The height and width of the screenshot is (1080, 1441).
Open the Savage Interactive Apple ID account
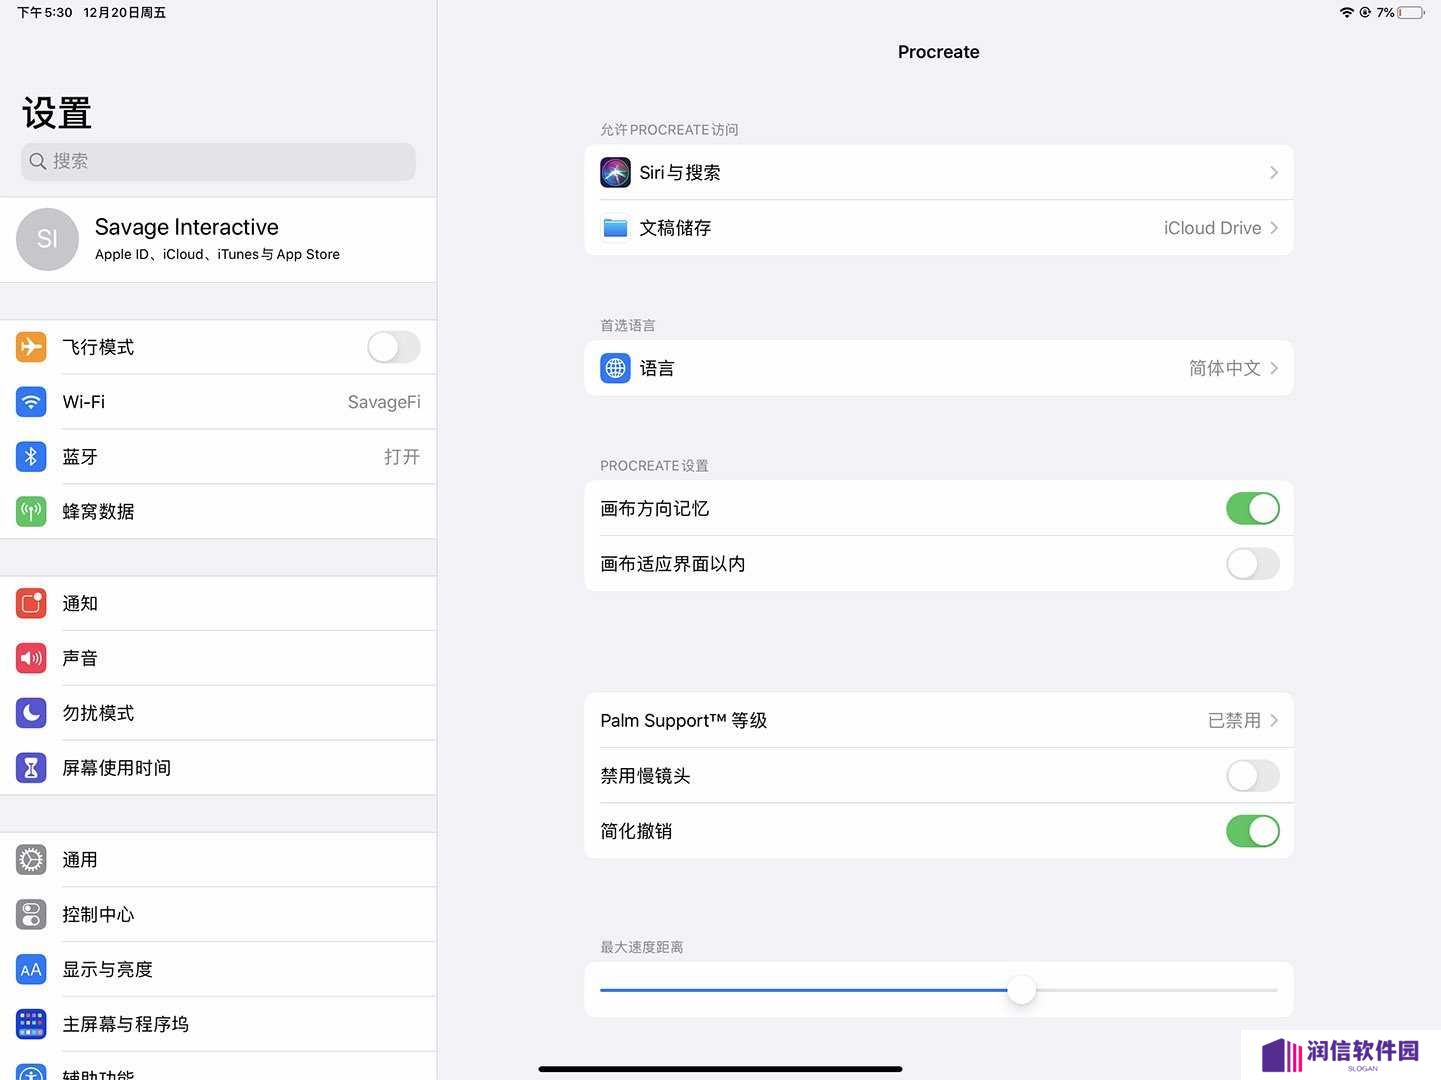click(x=218, y=239)
